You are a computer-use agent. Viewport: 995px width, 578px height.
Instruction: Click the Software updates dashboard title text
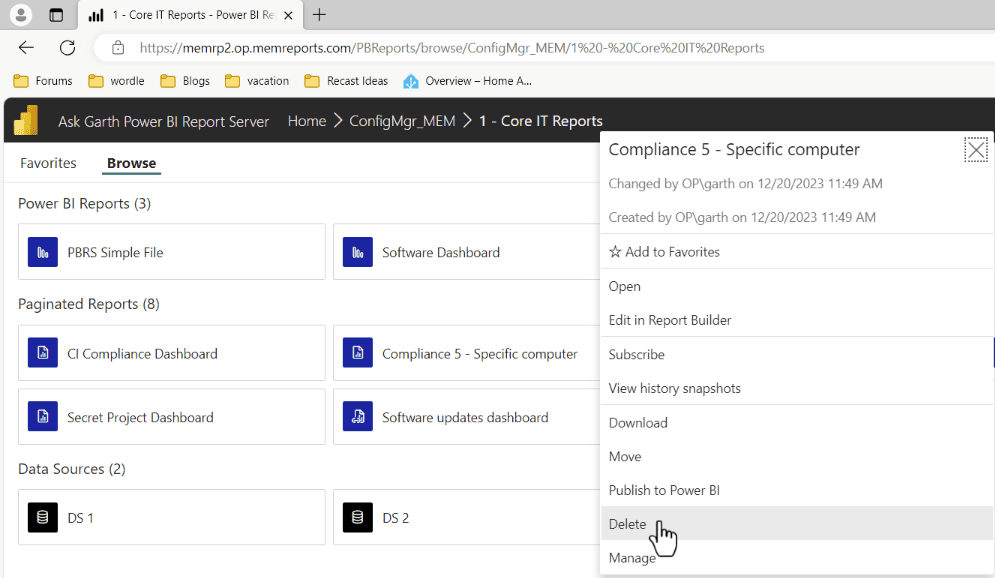[x=465, y=417]
